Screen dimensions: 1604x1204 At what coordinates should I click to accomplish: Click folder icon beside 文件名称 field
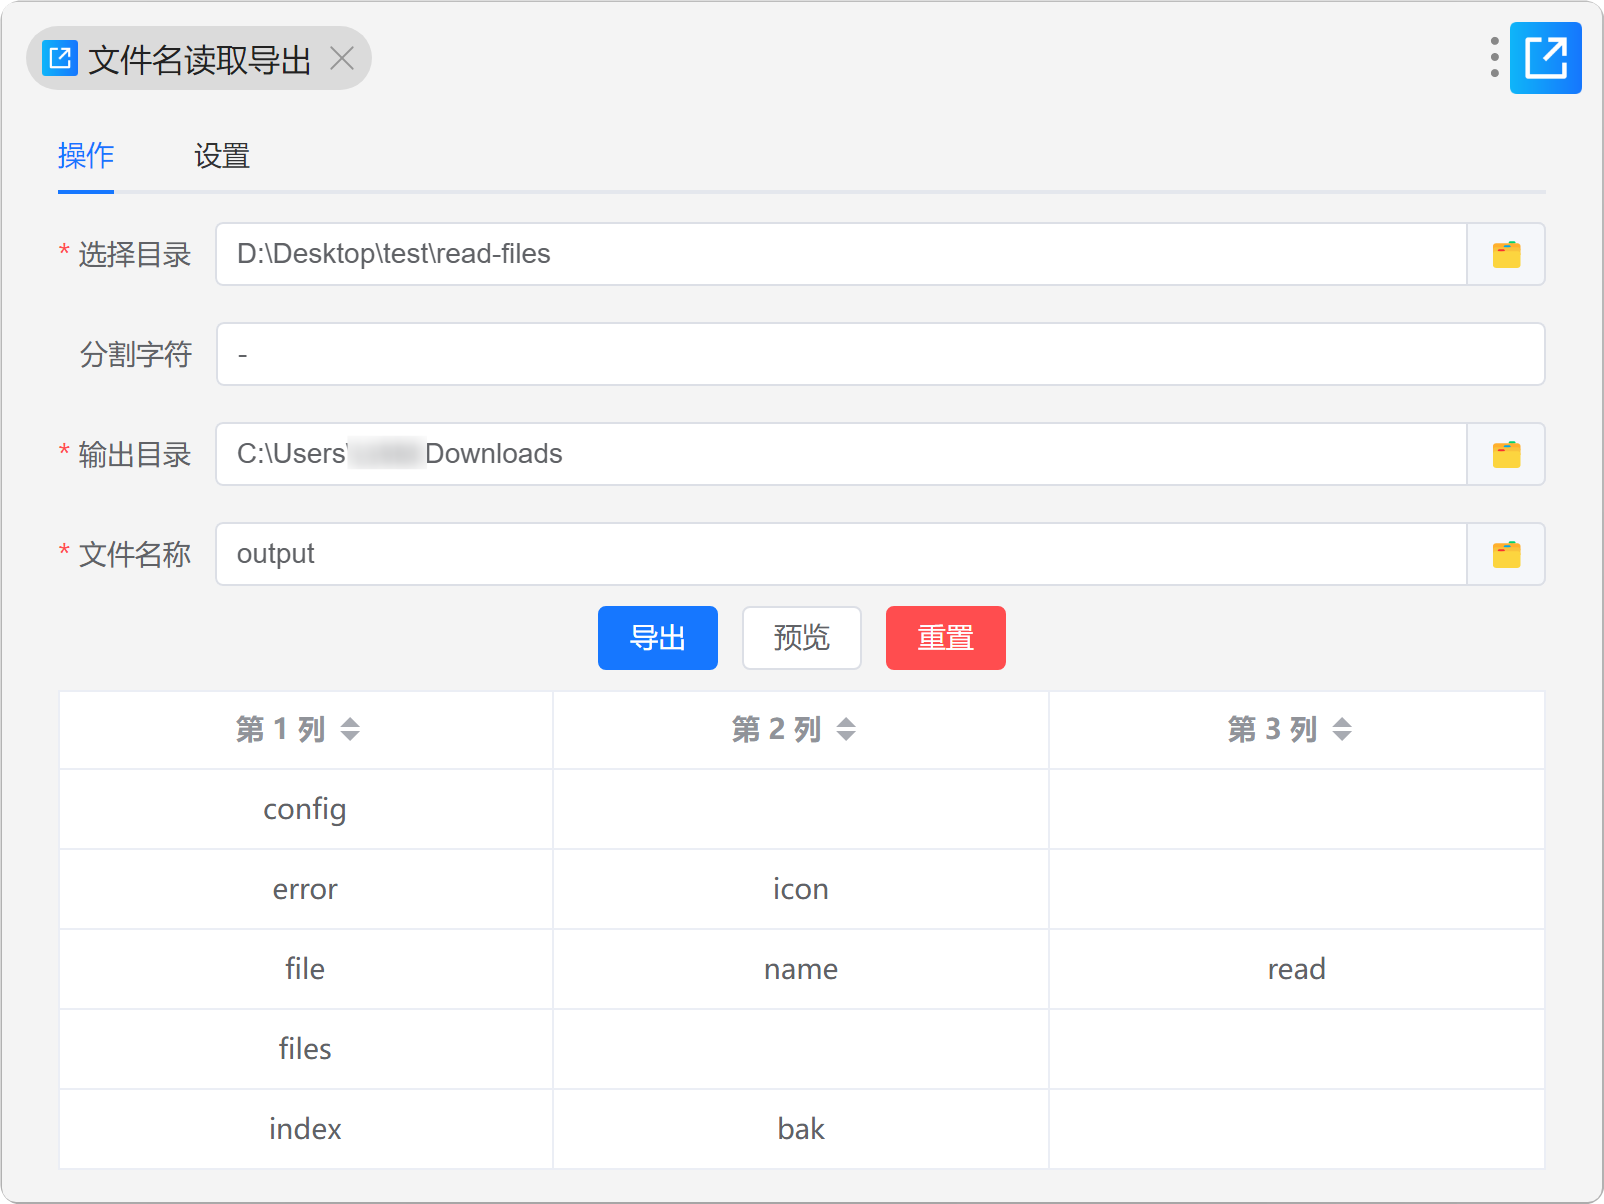(x=1506, y=555)
